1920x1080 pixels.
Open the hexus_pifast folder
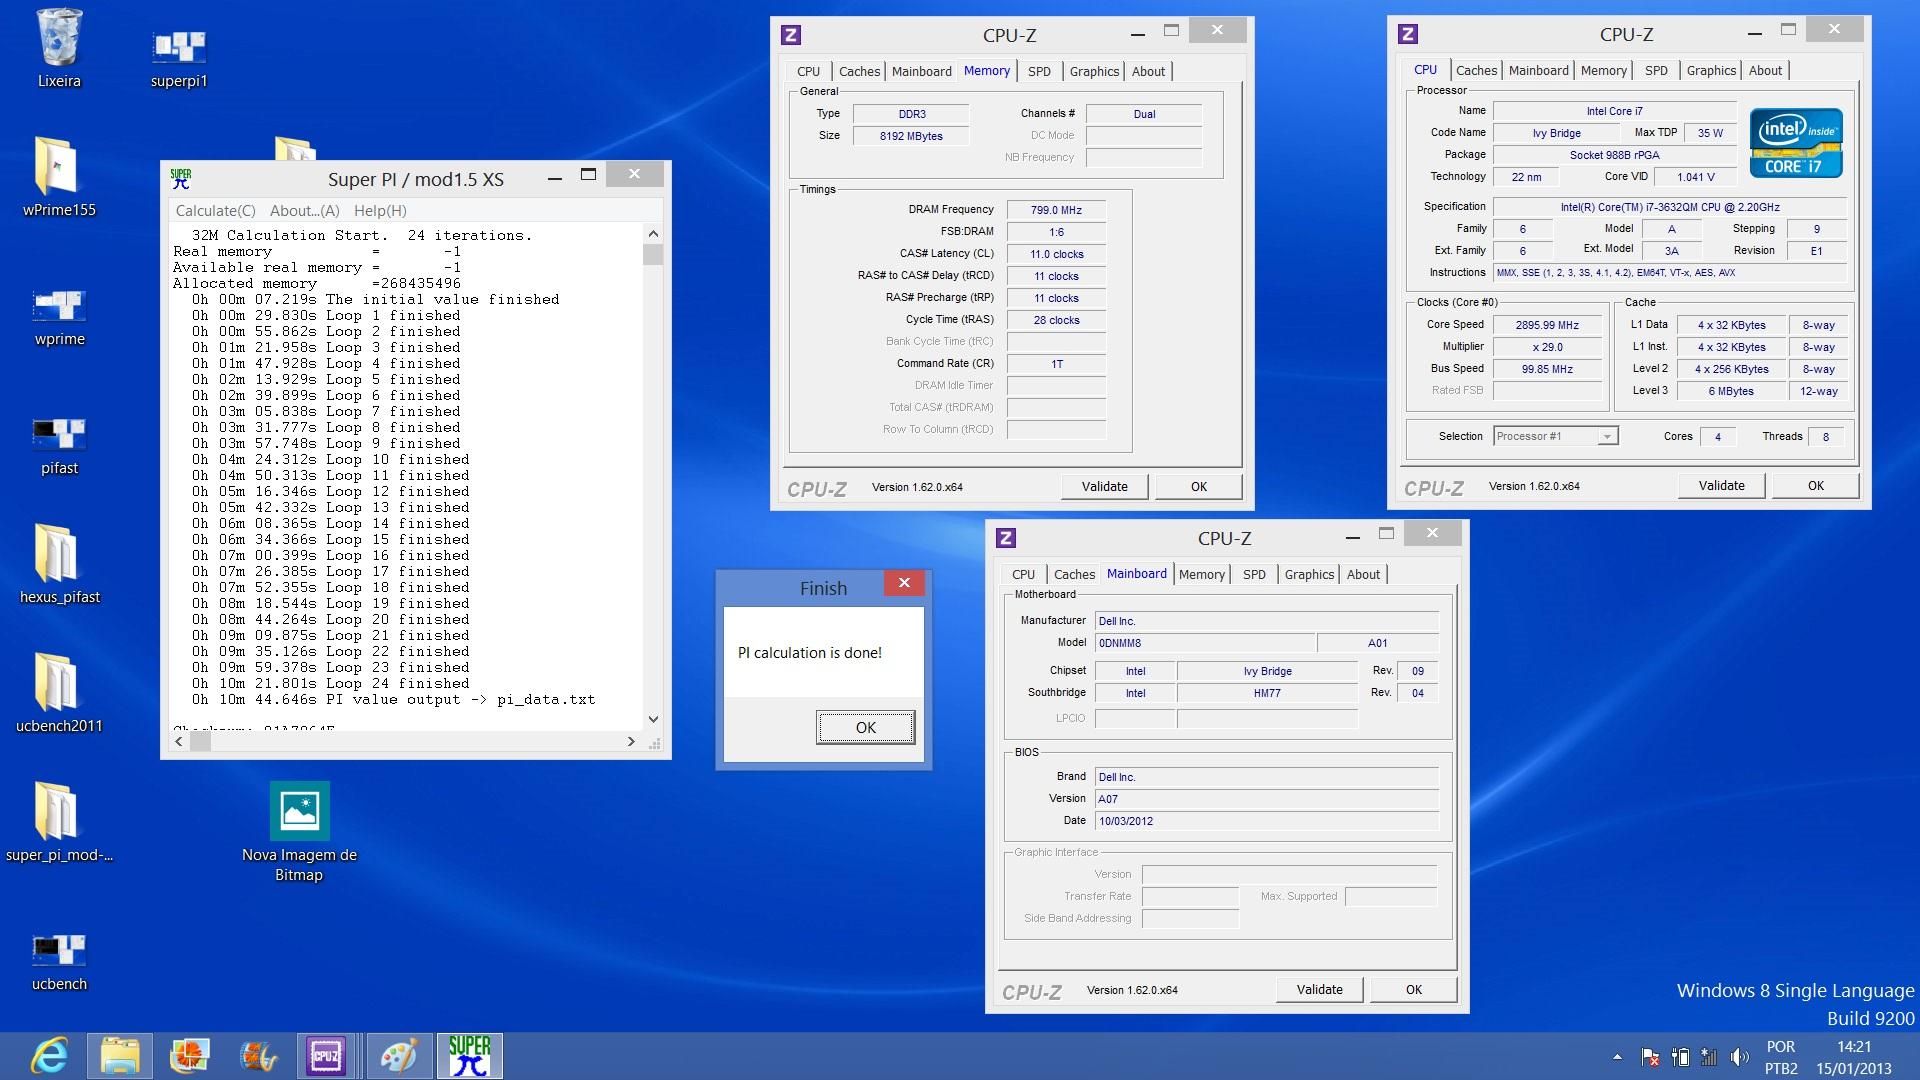[x=59, y=564]
